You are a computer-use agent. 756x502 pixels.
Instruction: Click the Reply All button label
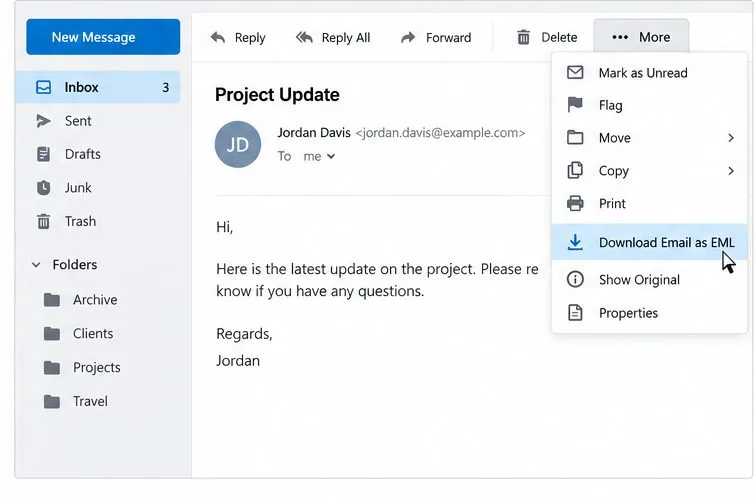coord(346,38)
